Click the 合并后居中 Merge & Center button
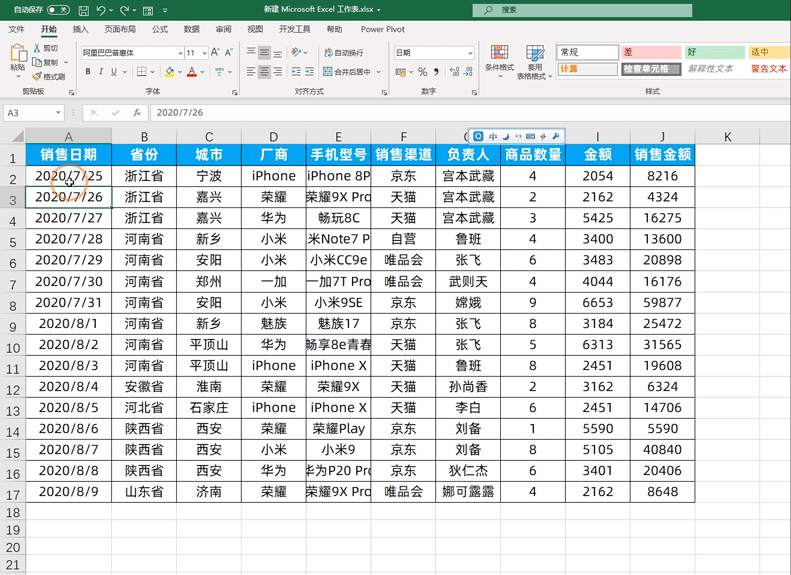Image resolution: width=791 pixels, height=575 pixels. [348, 72]
